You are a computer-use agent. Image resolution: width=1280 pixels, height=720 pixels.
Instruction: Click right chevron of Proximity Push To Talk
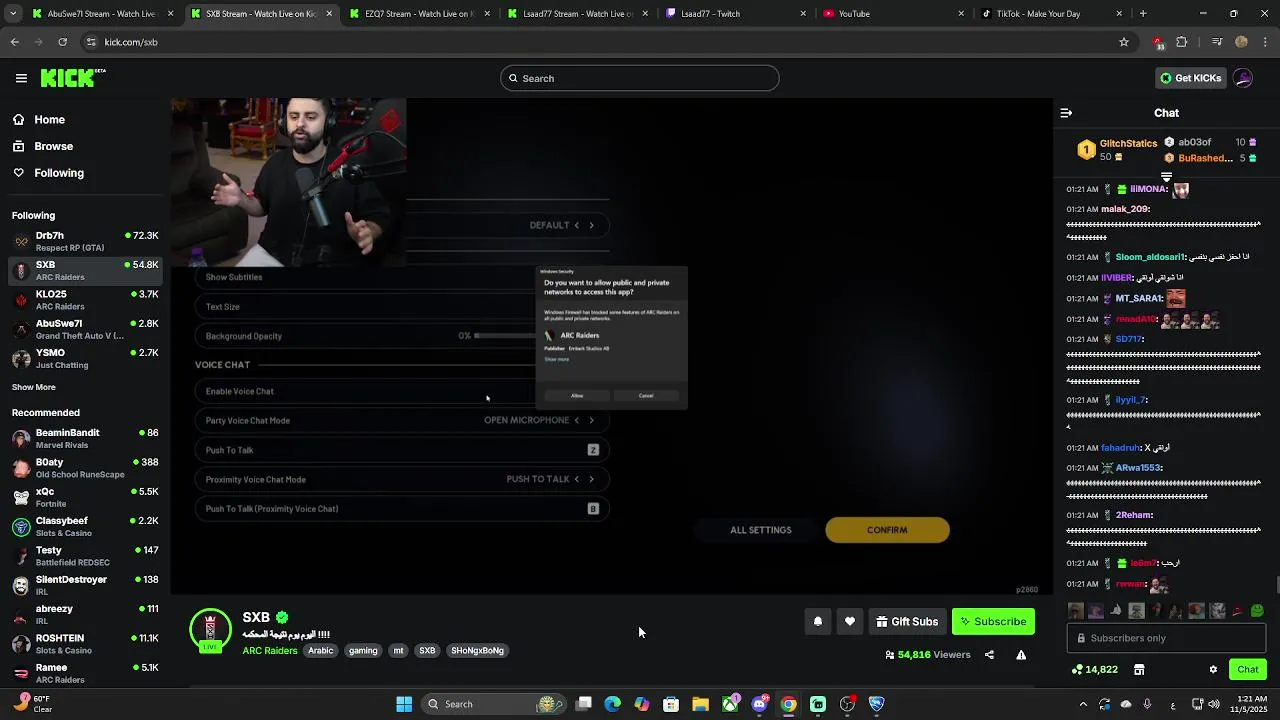pyautogui.click(x=591, y=479)
